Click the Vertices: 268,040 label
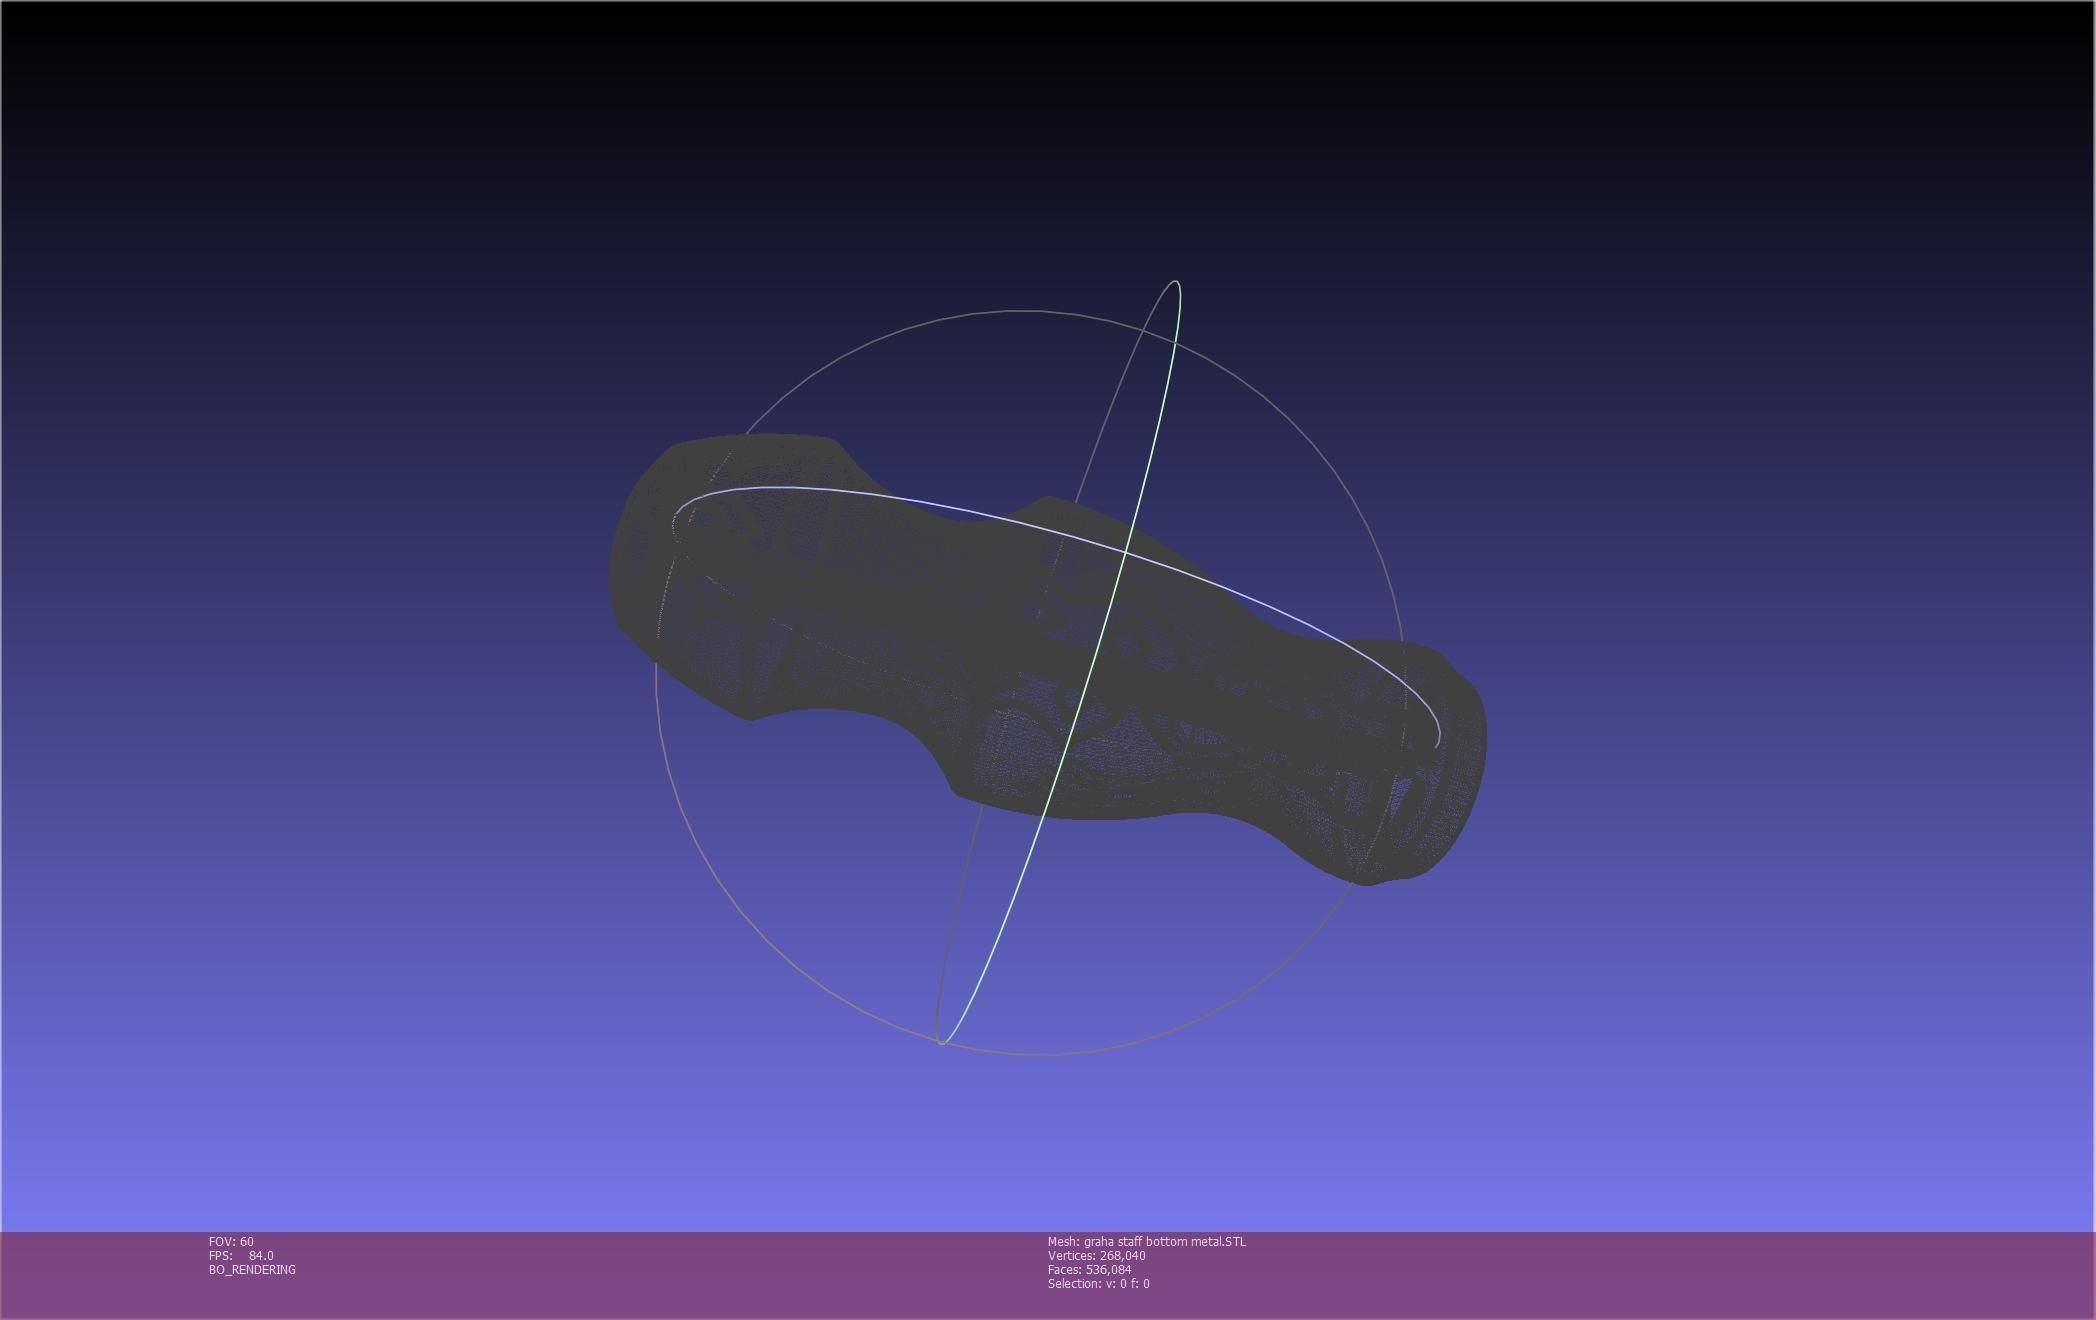 [1096, 1256]
